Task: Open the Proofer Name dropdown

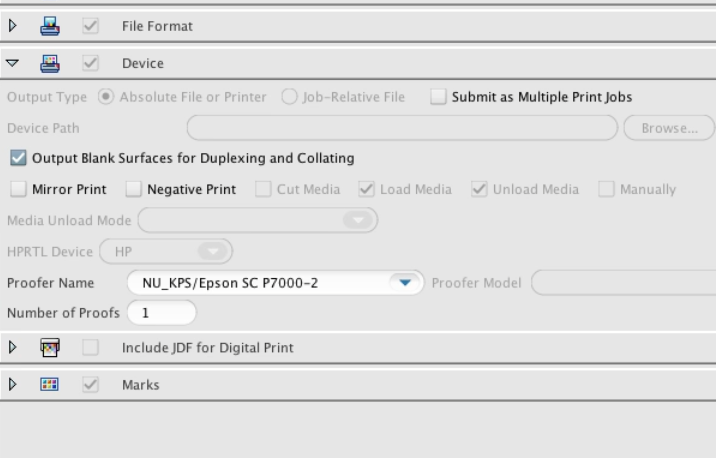Action: coord(276,283)
